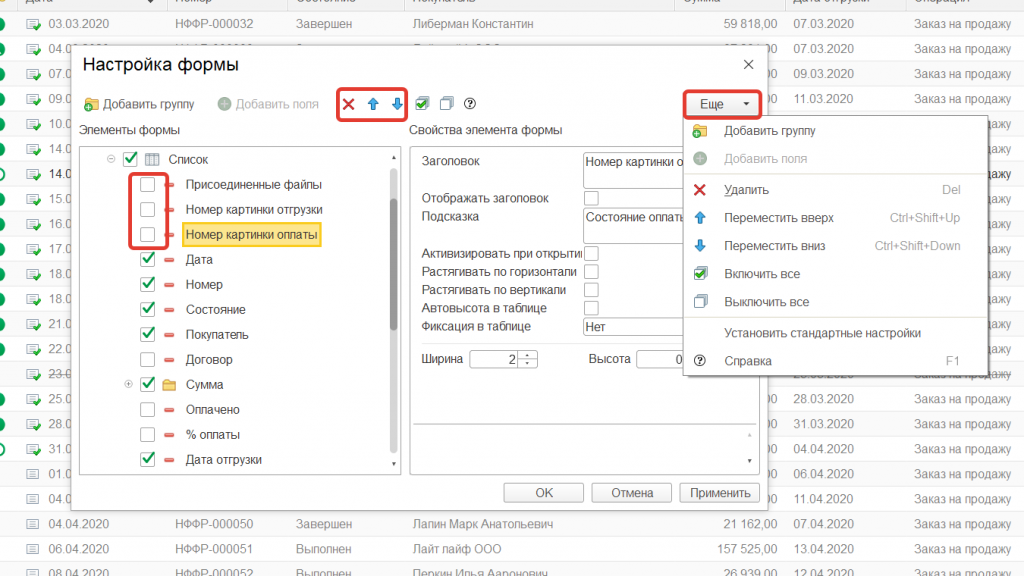Click the blue move-down arrow icon
This screenshot has width=1024, height=576.
pyautogui.click(x=397, y=103)
